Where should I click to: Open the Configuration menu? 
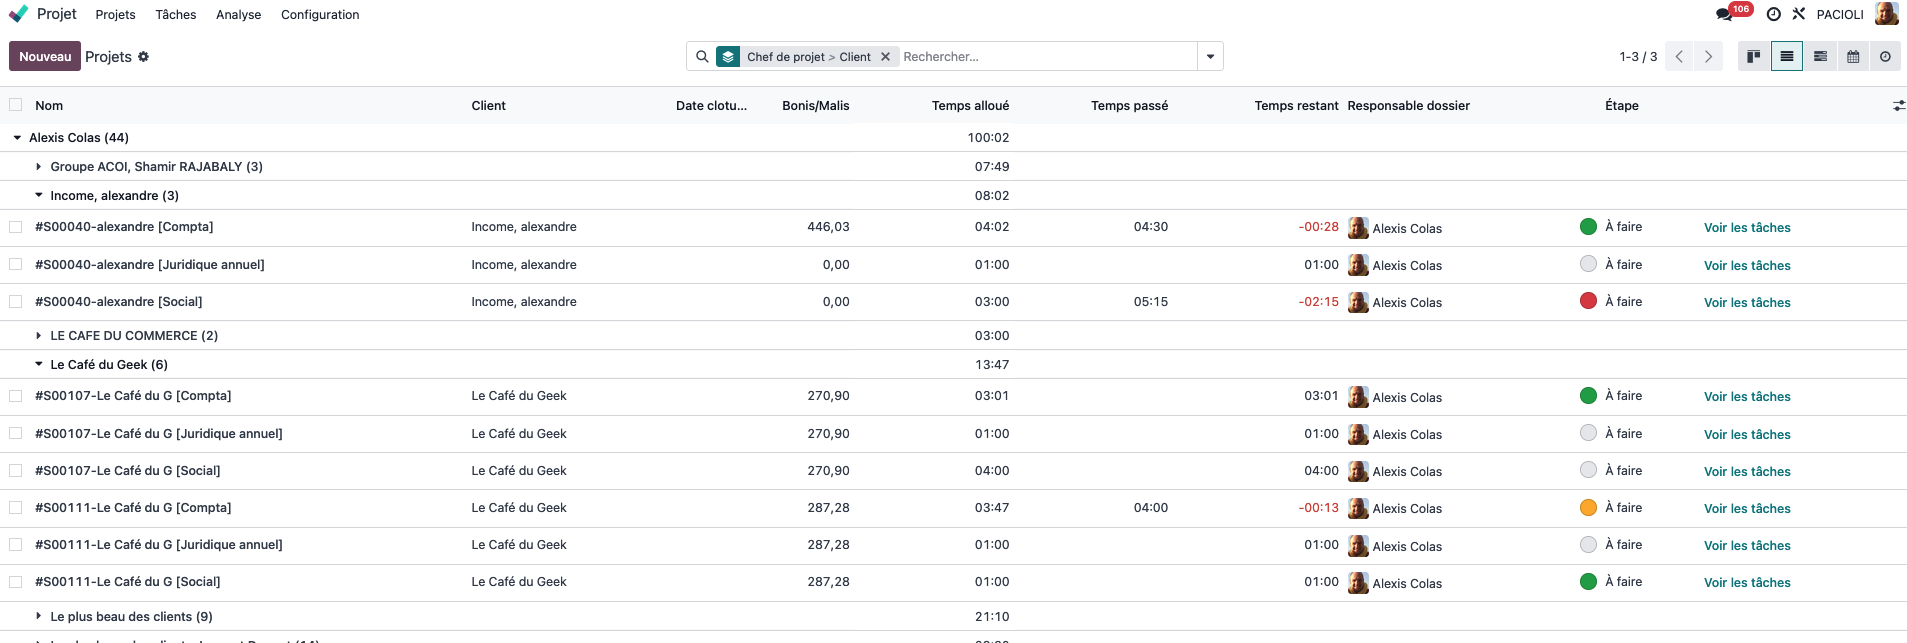tap(320, 15)
